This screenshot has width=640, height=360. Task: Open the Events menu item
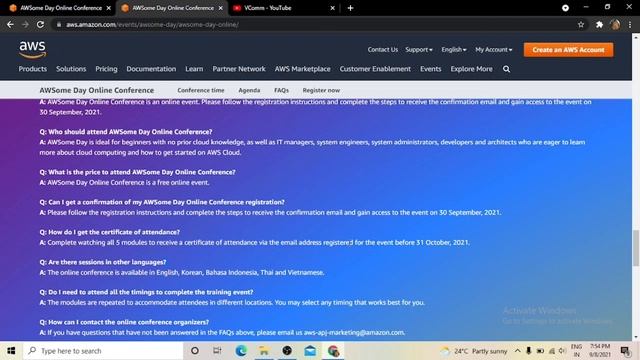(x=431, y=69)
